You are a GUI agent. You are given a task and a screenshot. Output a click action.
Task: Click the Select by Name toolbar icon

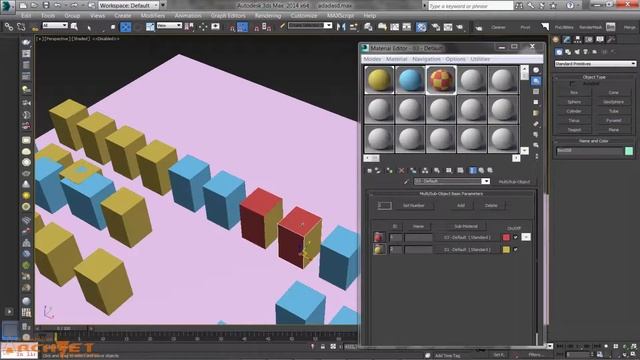pyautogui.click(x=74, y=27)
